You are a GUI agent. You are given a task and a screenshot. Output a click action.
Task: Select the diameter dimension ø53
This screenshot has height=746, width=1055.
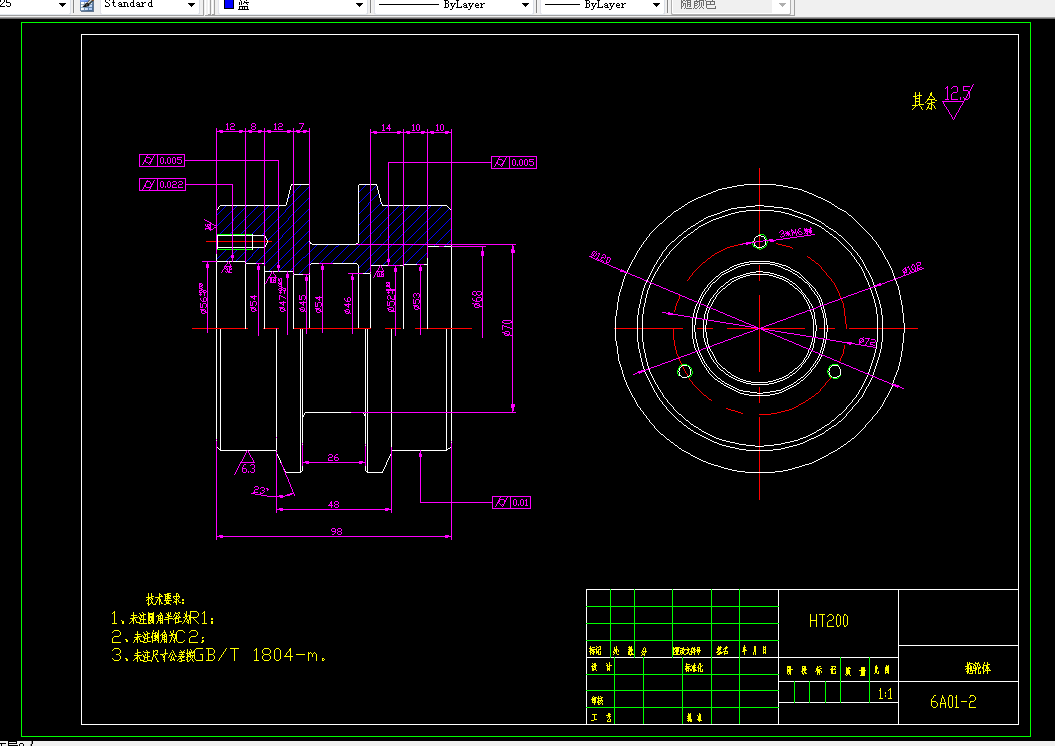[x=417, y=301]
